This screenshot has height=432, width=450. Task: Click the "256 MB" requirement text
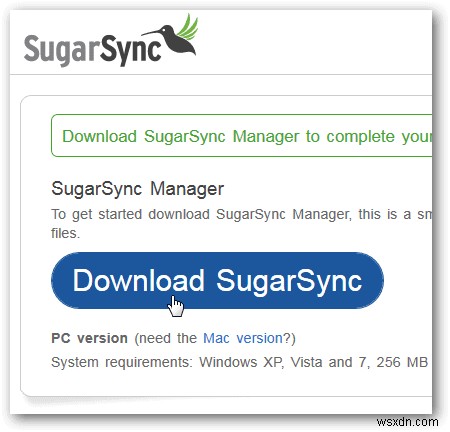click(402, 362)
